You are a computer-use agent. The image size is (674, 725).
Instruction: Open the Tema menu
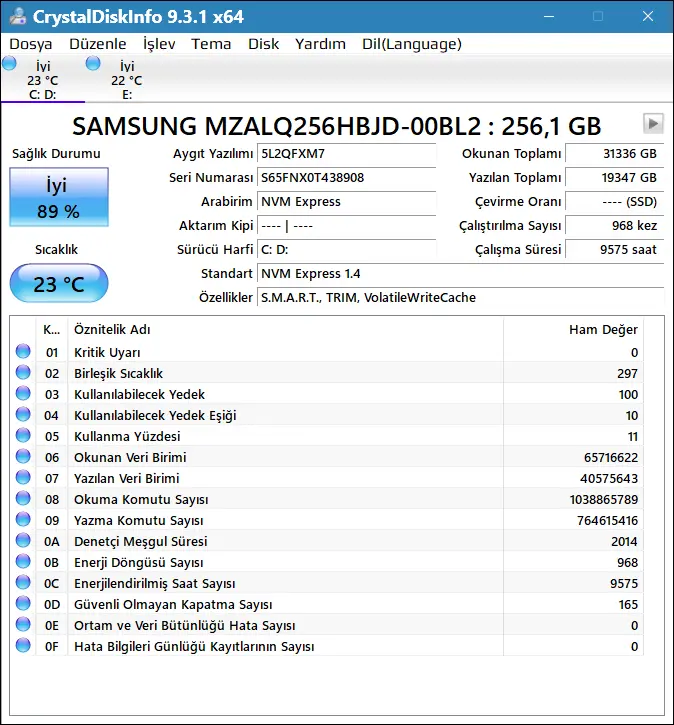pos(211,44)
